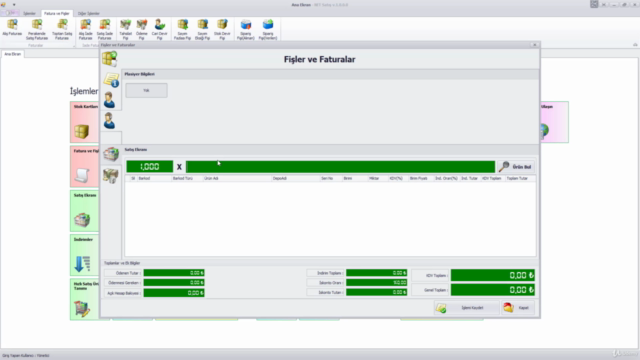The height and width of the screenshot is (360, 640).
Task: Click the Seri No column header
Action: click(331, 178)
